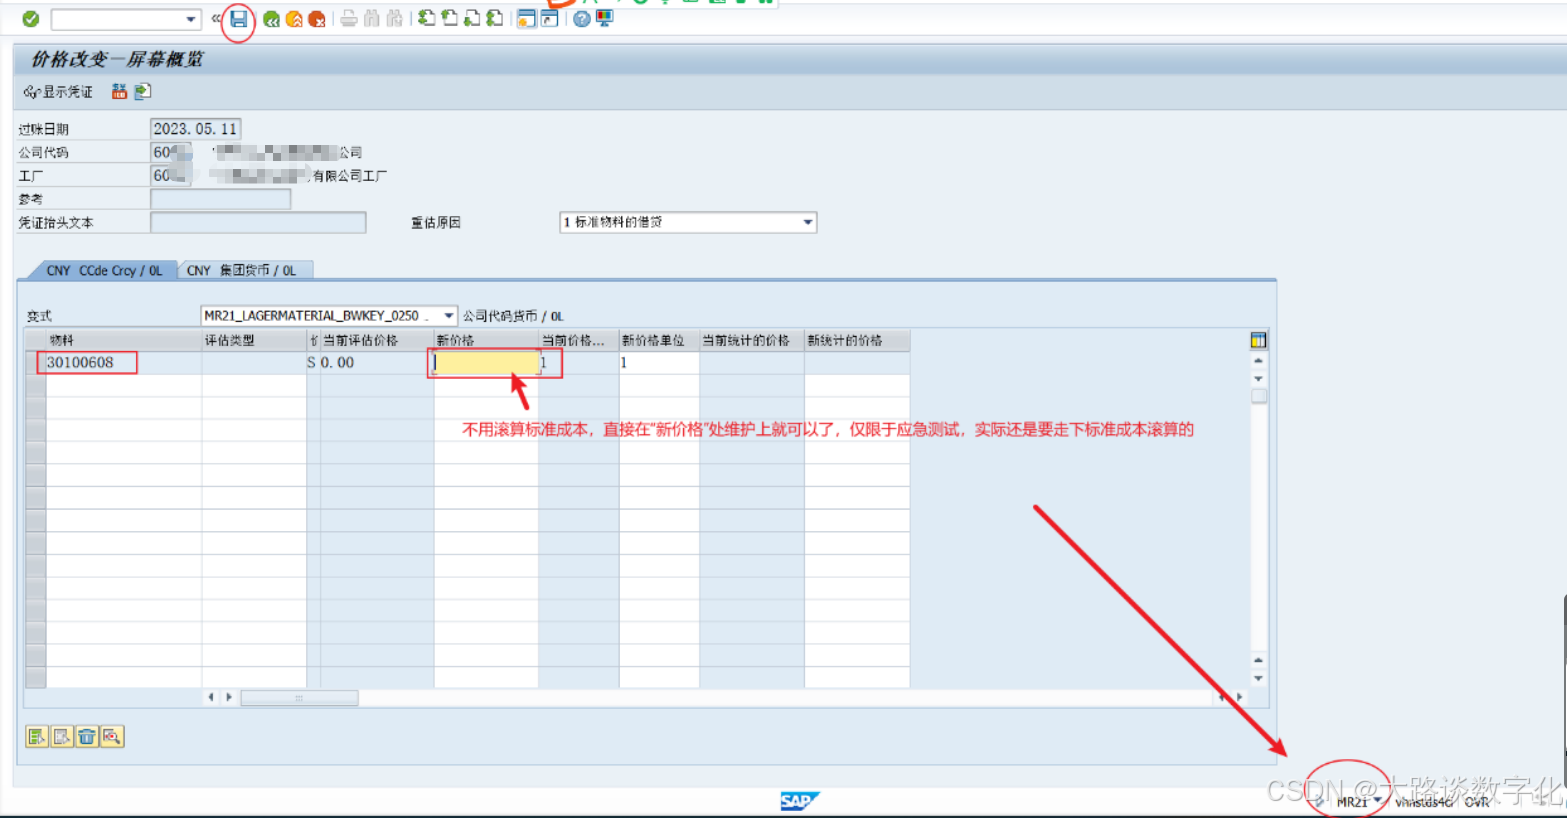Open the MR21_LAGERMATERIAL variant dropdown

point(448,315)
